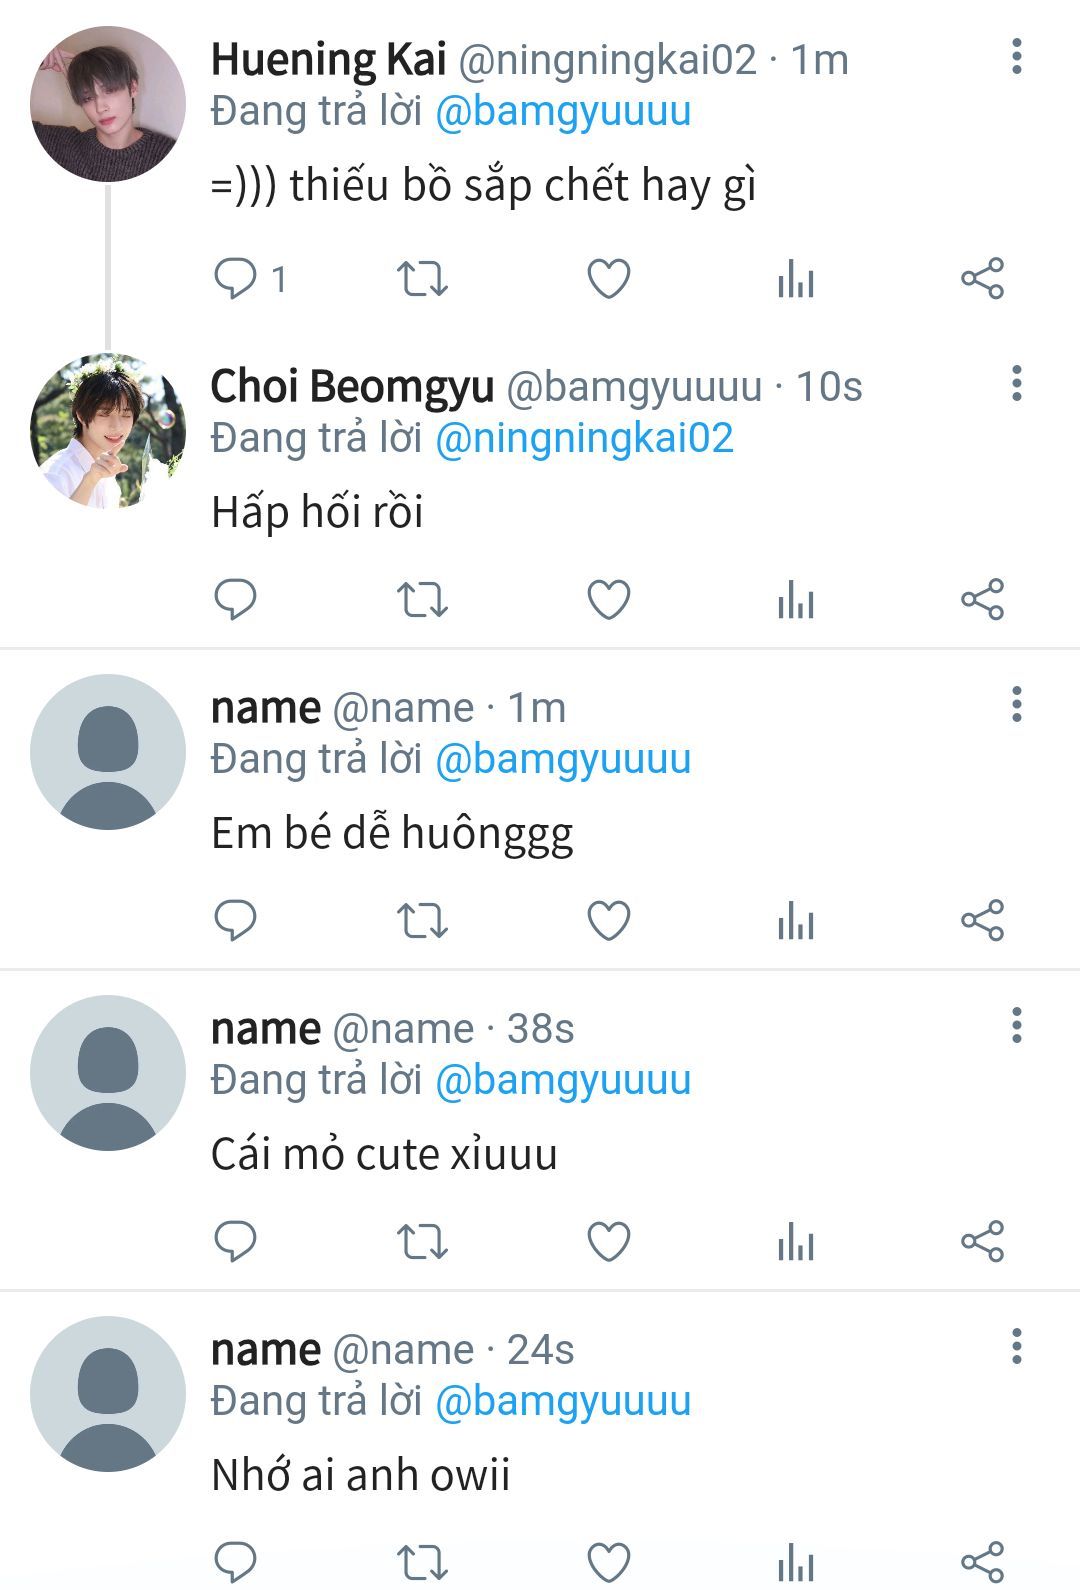This screenshot has width=1080, height=1590.
Task: View analytics for 'Cái mỏ cute xỉuuu' tweet
Action: pos(796,1242)
